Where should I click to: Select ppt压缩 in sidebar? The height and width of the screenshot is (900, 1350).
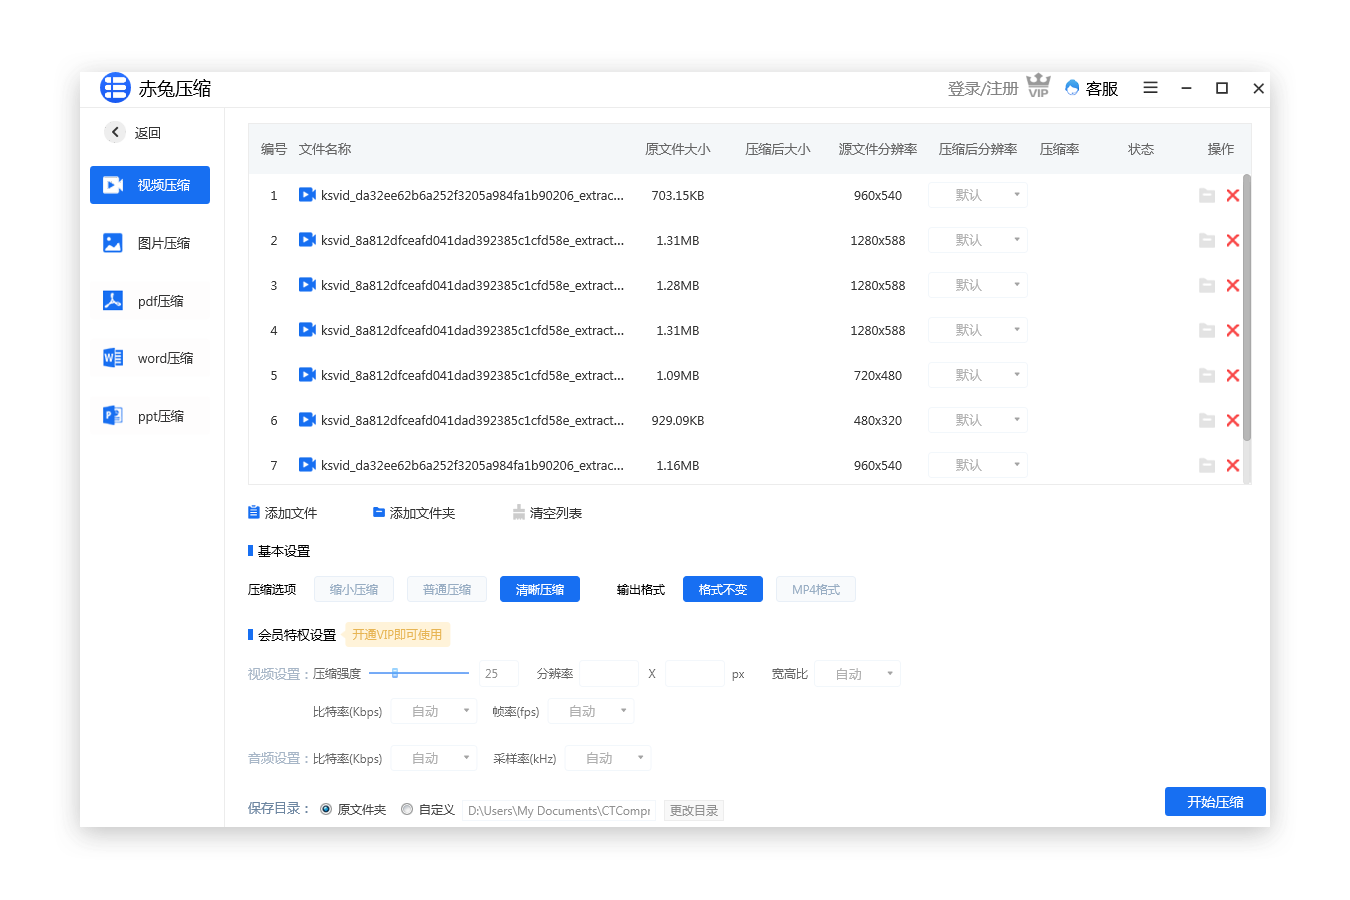point(150,416)
